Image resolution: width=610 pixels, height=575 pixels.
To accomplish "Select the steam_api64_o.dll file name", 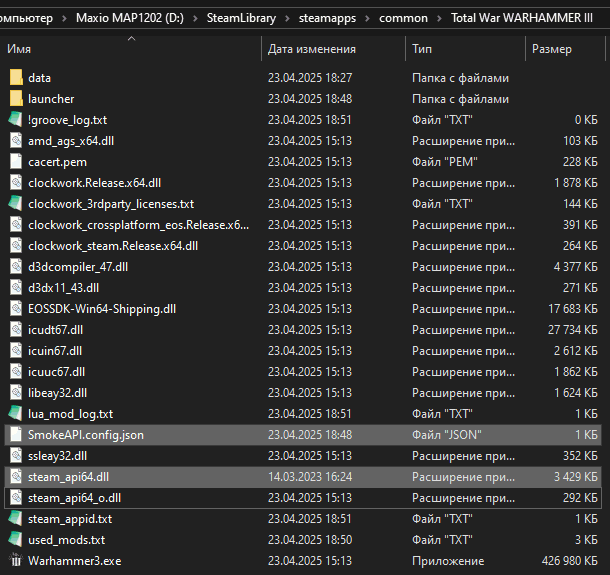I will [74, 498].
